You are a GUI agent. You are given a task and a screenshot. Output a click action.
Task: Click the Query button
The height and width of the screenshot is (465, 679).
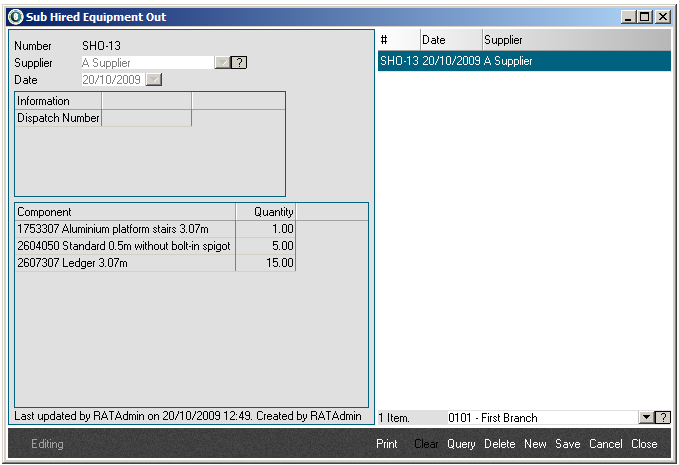461,444
